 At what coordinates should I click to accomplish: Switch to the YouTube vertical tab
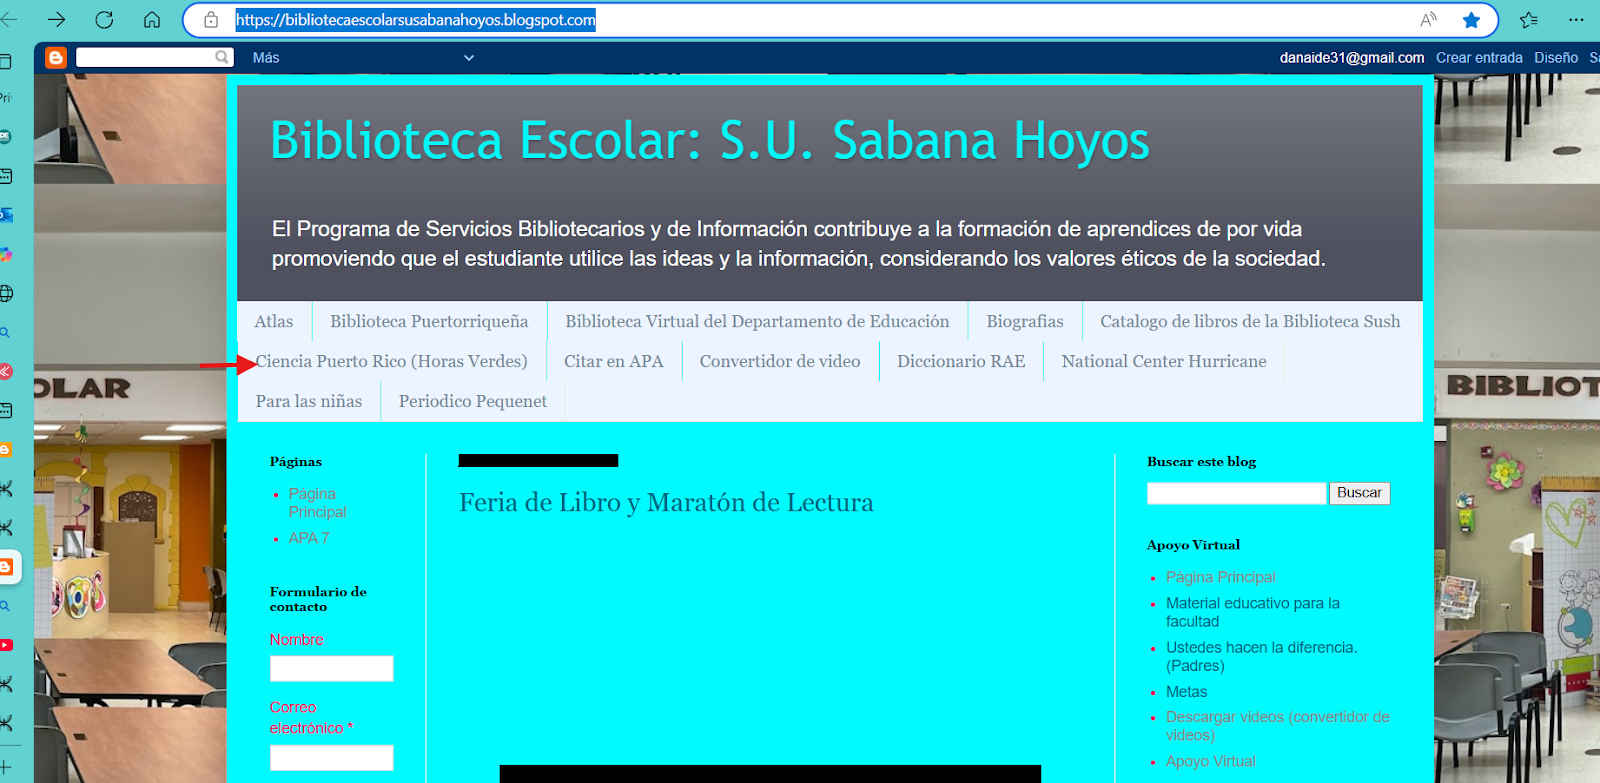(x=6, y=645)
